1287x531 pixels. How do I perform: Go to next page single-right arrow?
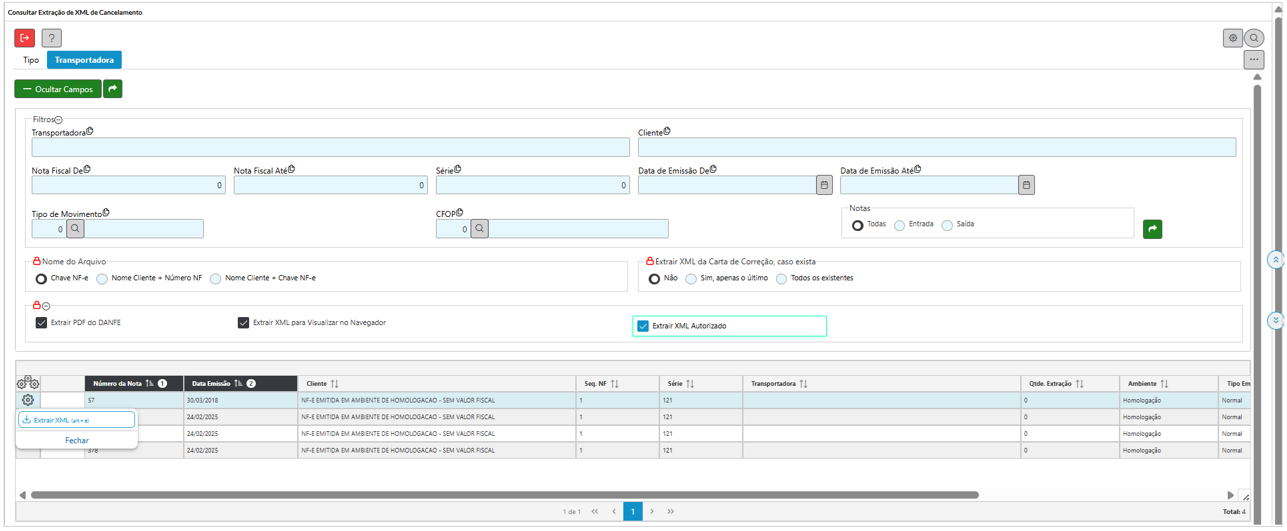tap(652, 511)
